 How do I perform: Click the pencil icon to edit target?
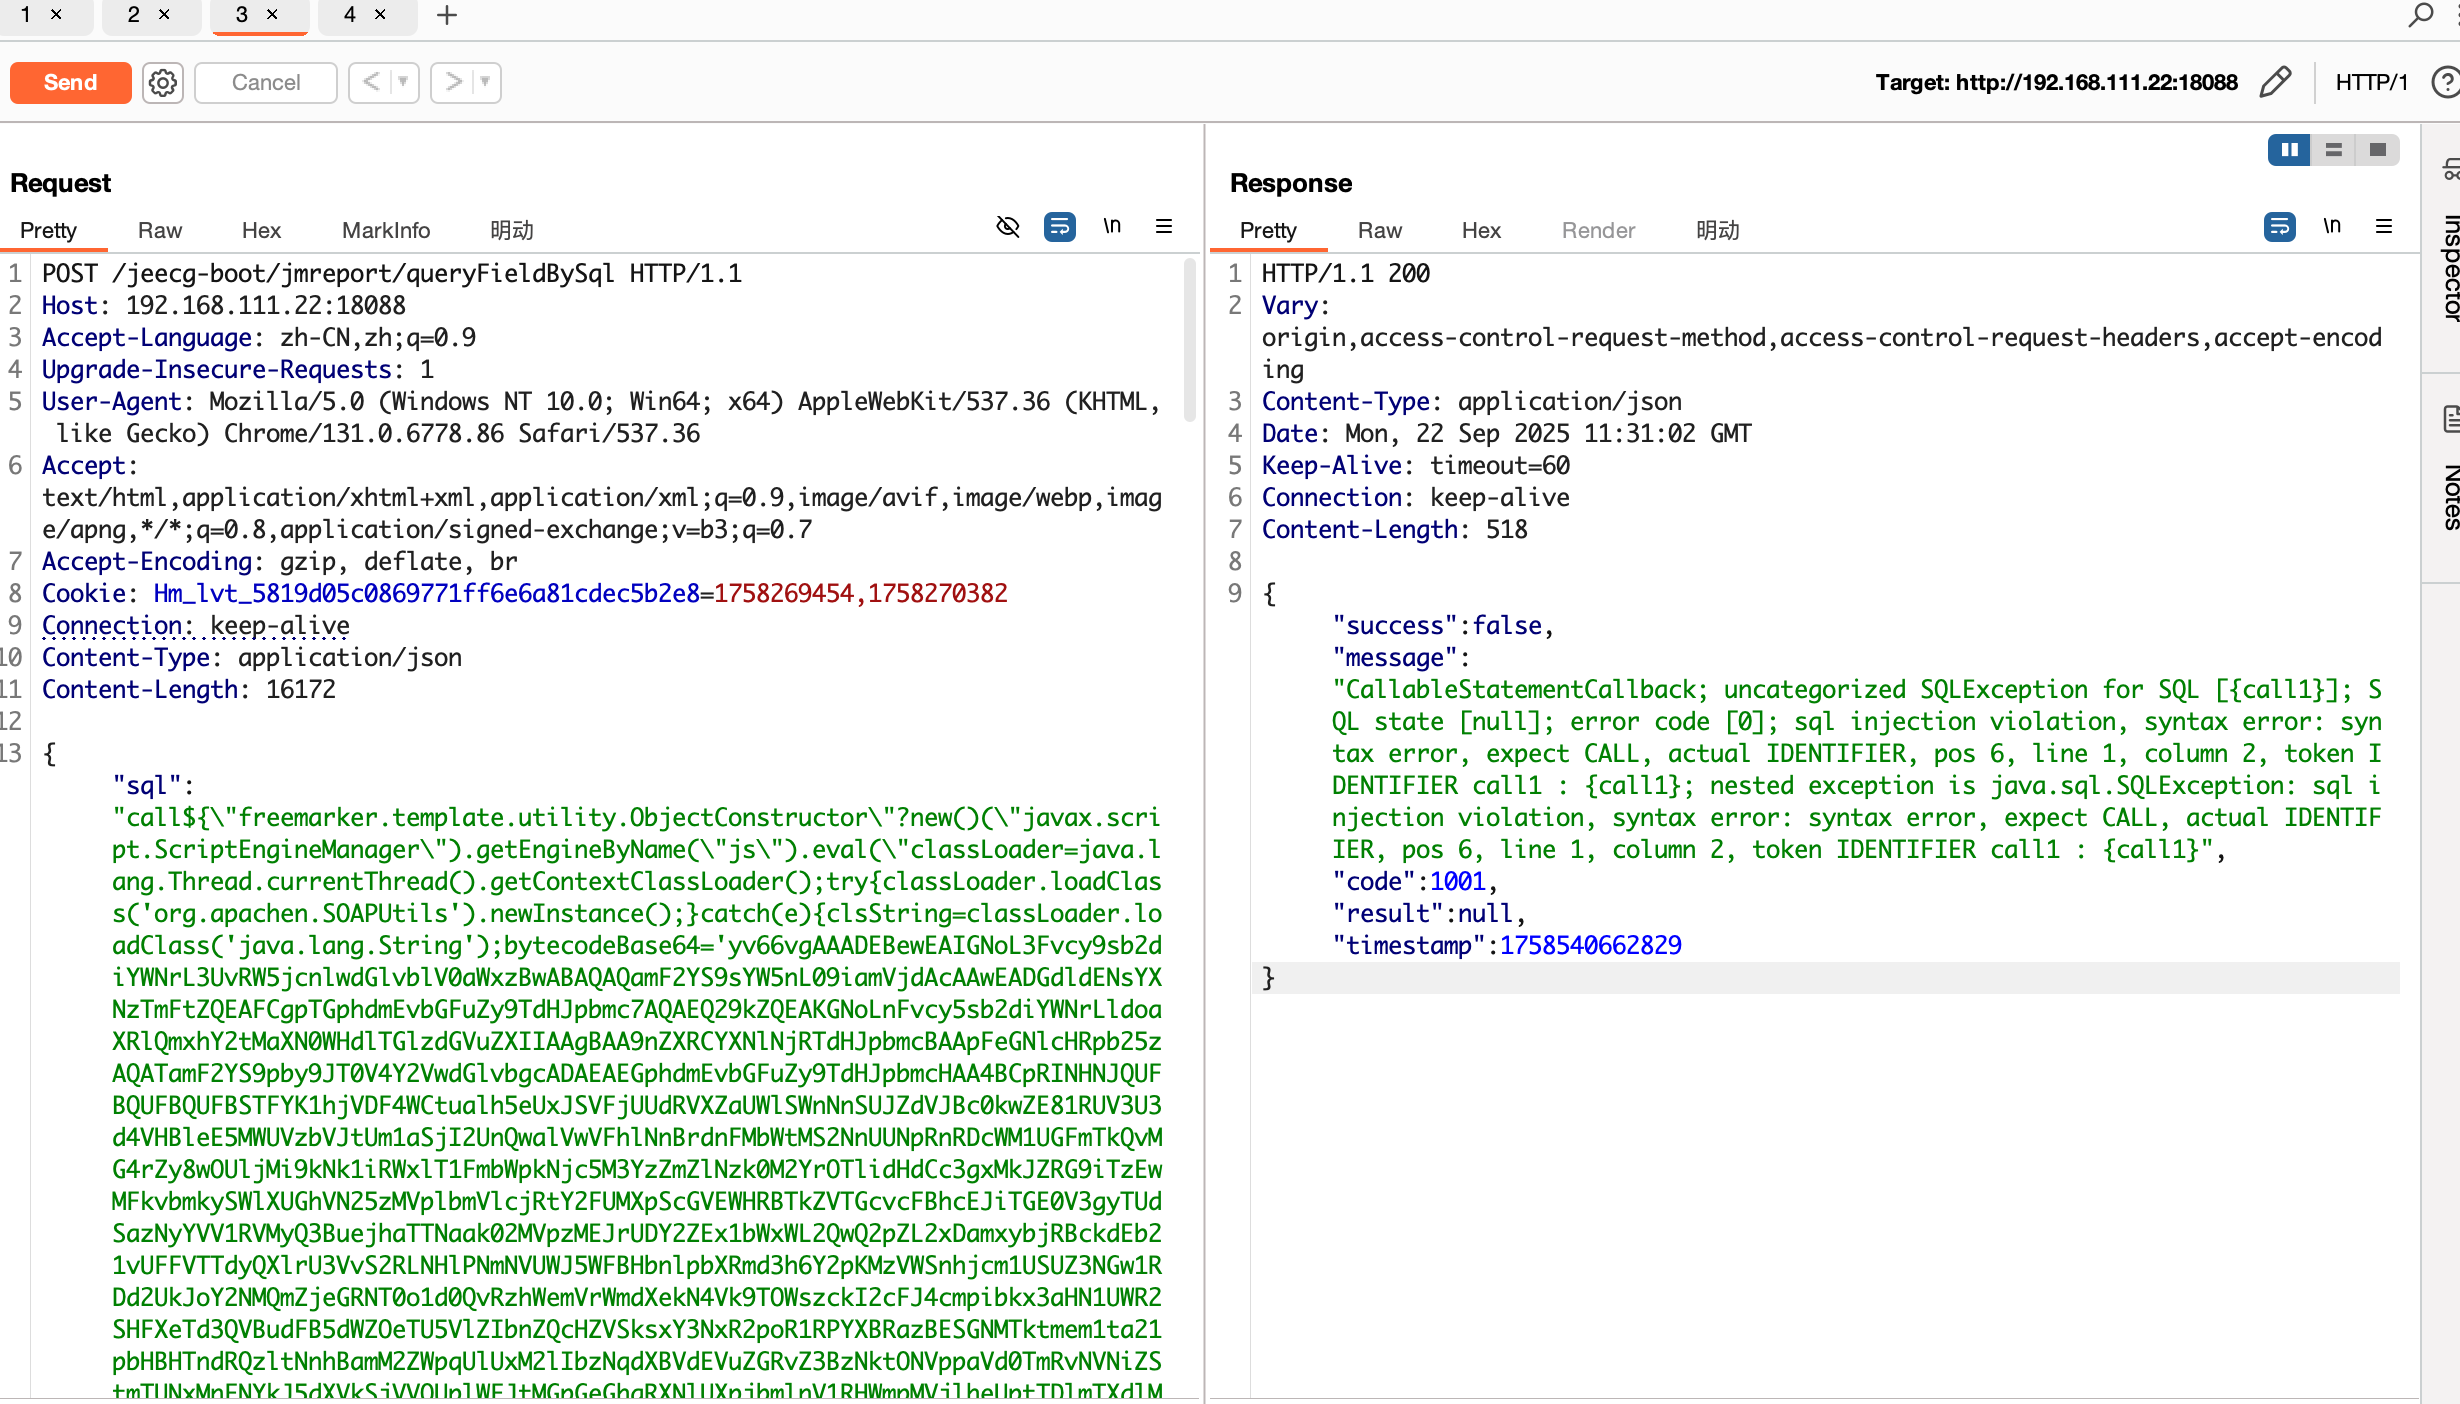click(2274, 82)
